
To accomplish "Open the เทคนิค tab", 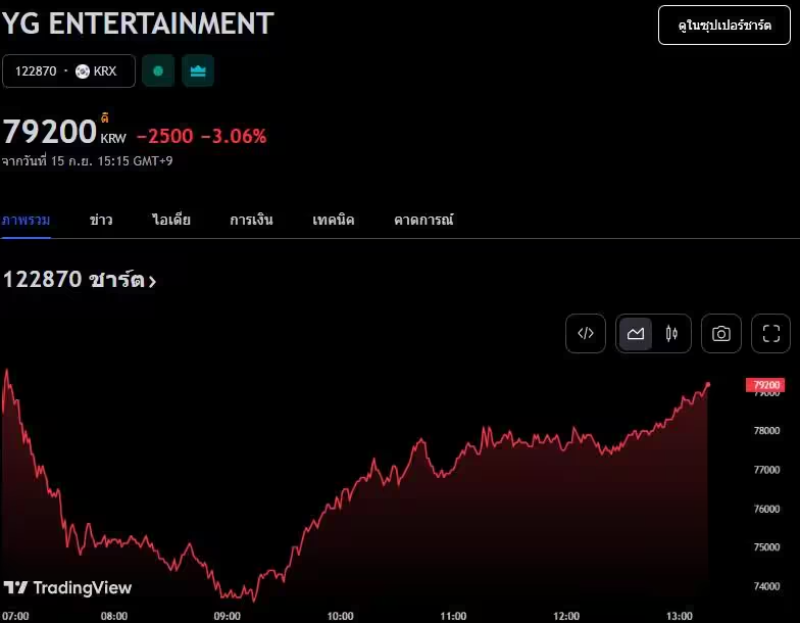I will click(x=333, y=220).
